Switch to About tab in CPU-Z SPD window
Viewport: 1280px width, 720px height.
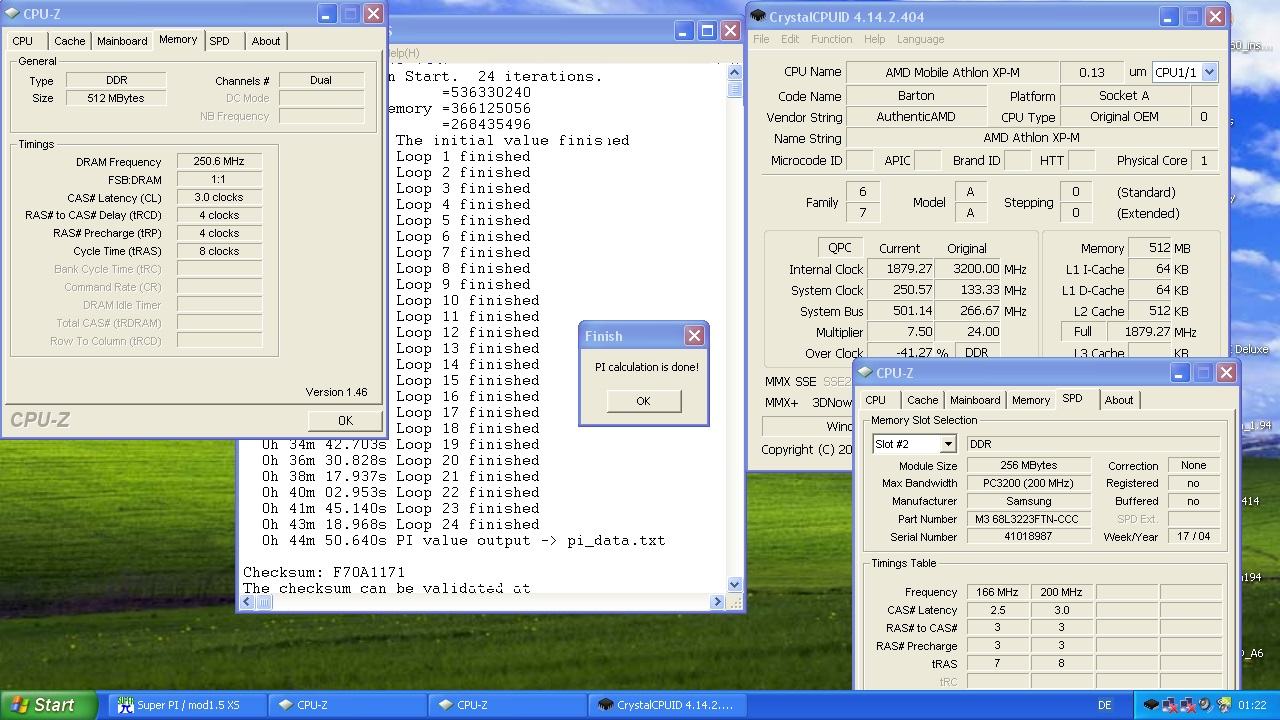coord(1119,400)
